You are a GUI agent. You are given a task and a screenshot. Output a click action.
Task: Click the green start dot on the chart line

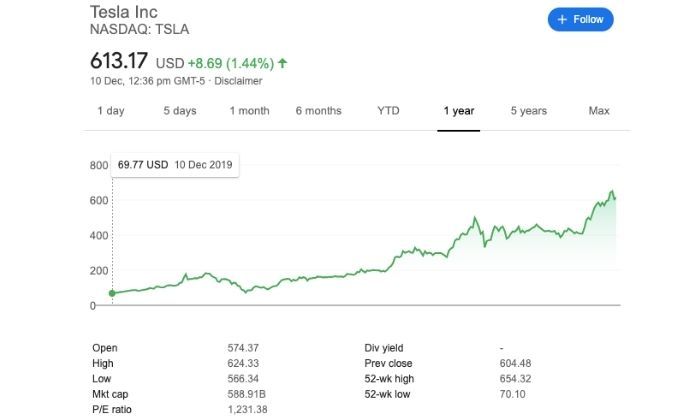click(x=112, y=293)
